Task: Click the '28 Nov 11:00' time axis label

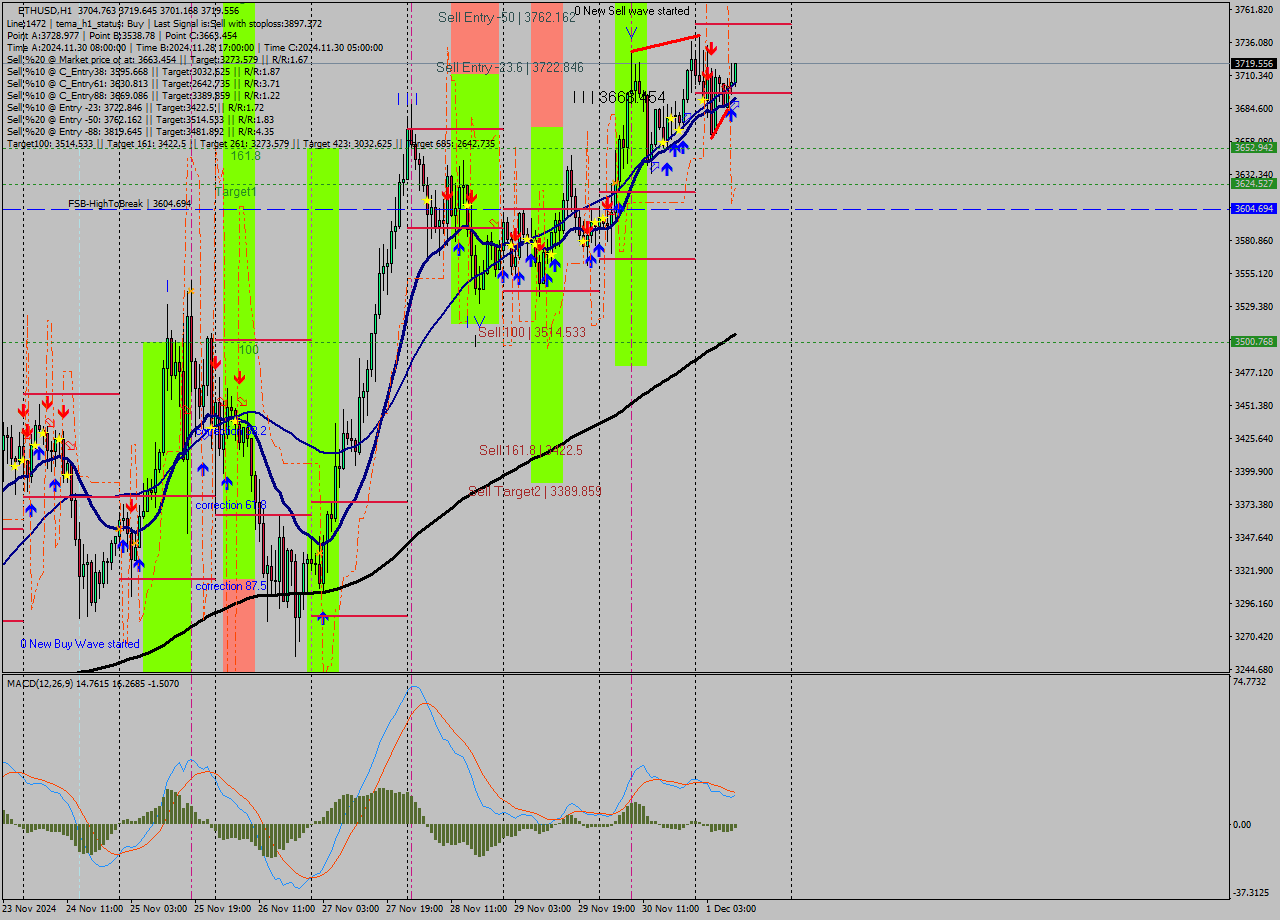Action: point(478,909)
